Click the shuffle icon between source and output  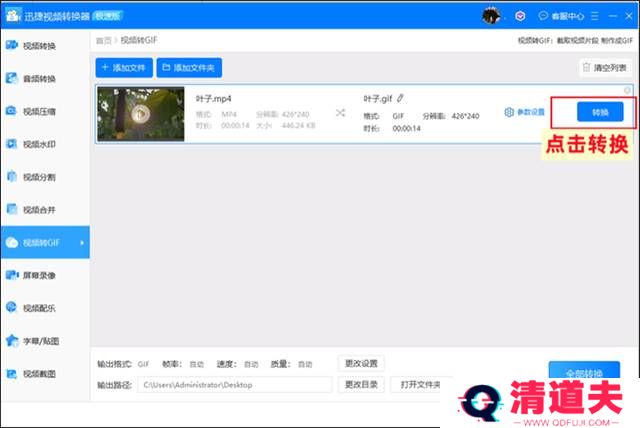click(340, 113)
